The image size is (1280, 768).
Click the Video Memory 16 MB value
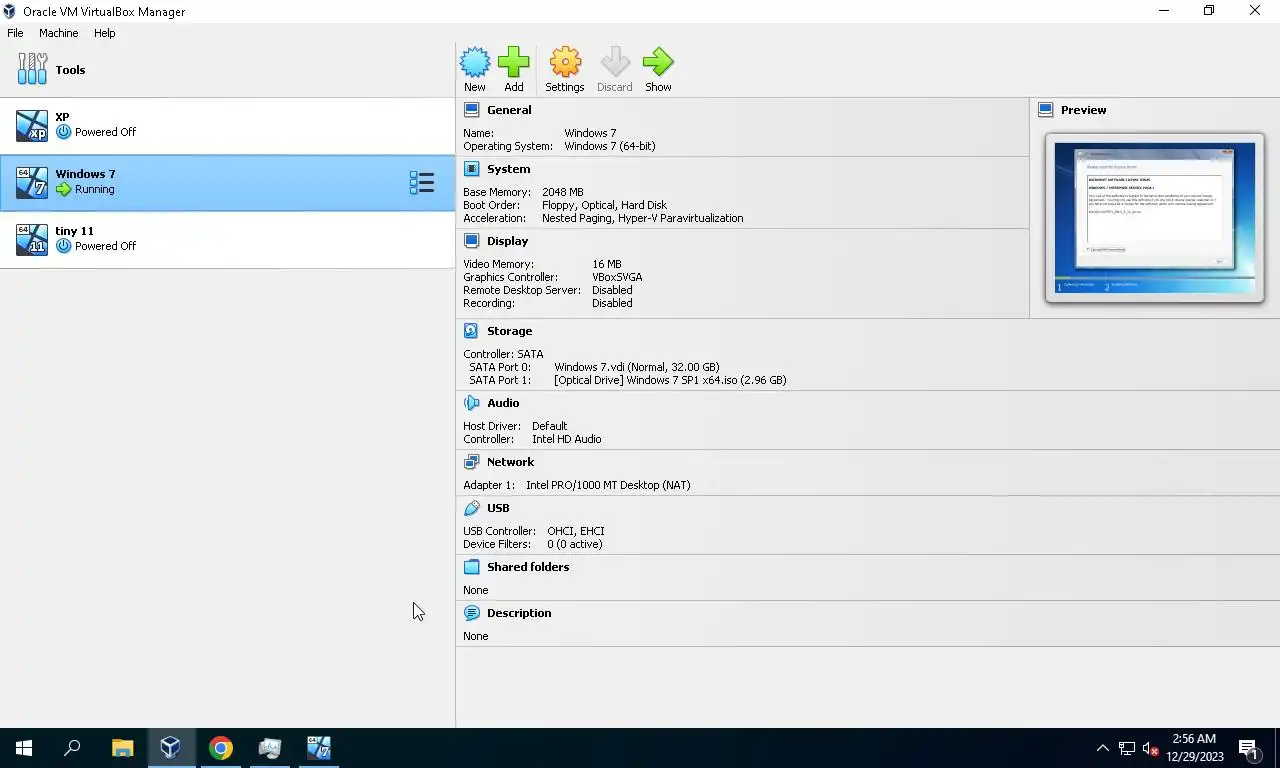point(607,264)
